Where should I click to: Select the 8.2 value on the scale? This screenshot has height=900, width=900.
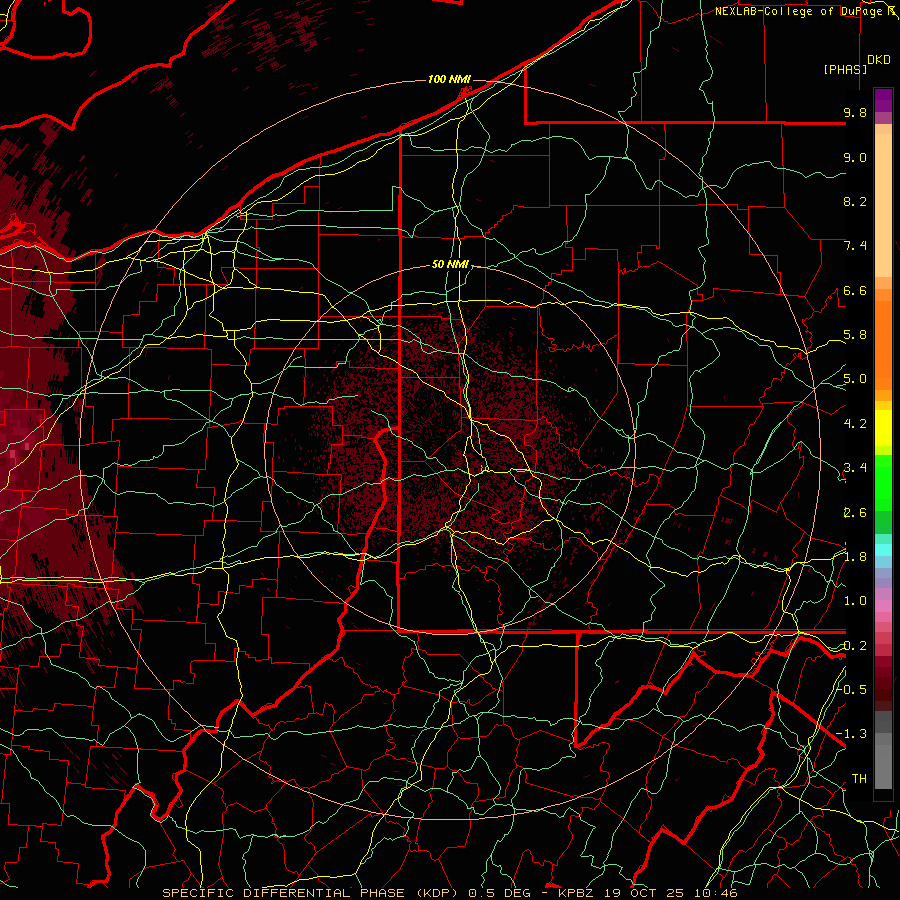[855, 201]
